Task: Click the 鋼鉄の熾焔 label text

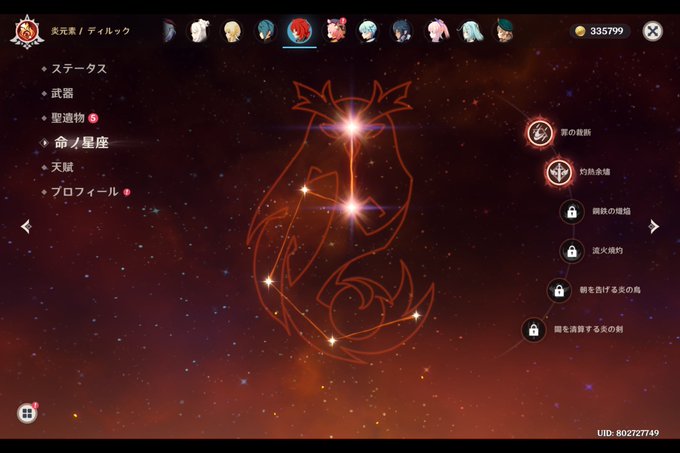Action: (611, 212)
